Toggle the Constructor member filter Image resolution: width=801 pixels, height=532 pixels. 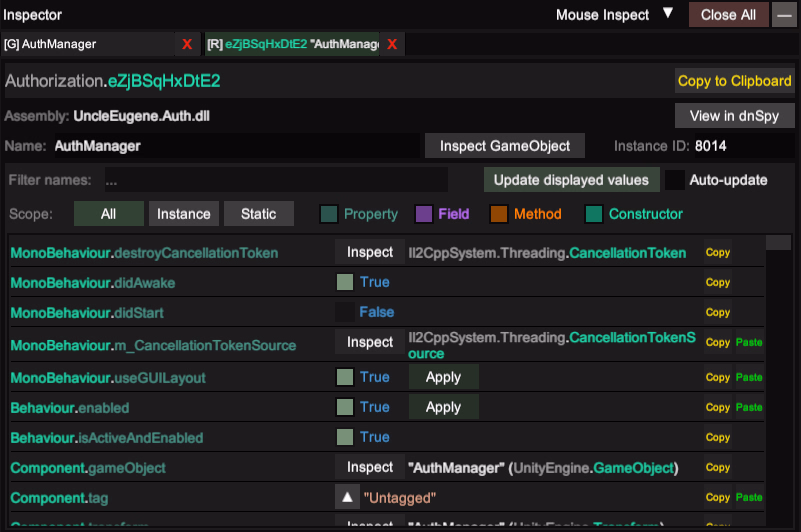click(595, 214)
